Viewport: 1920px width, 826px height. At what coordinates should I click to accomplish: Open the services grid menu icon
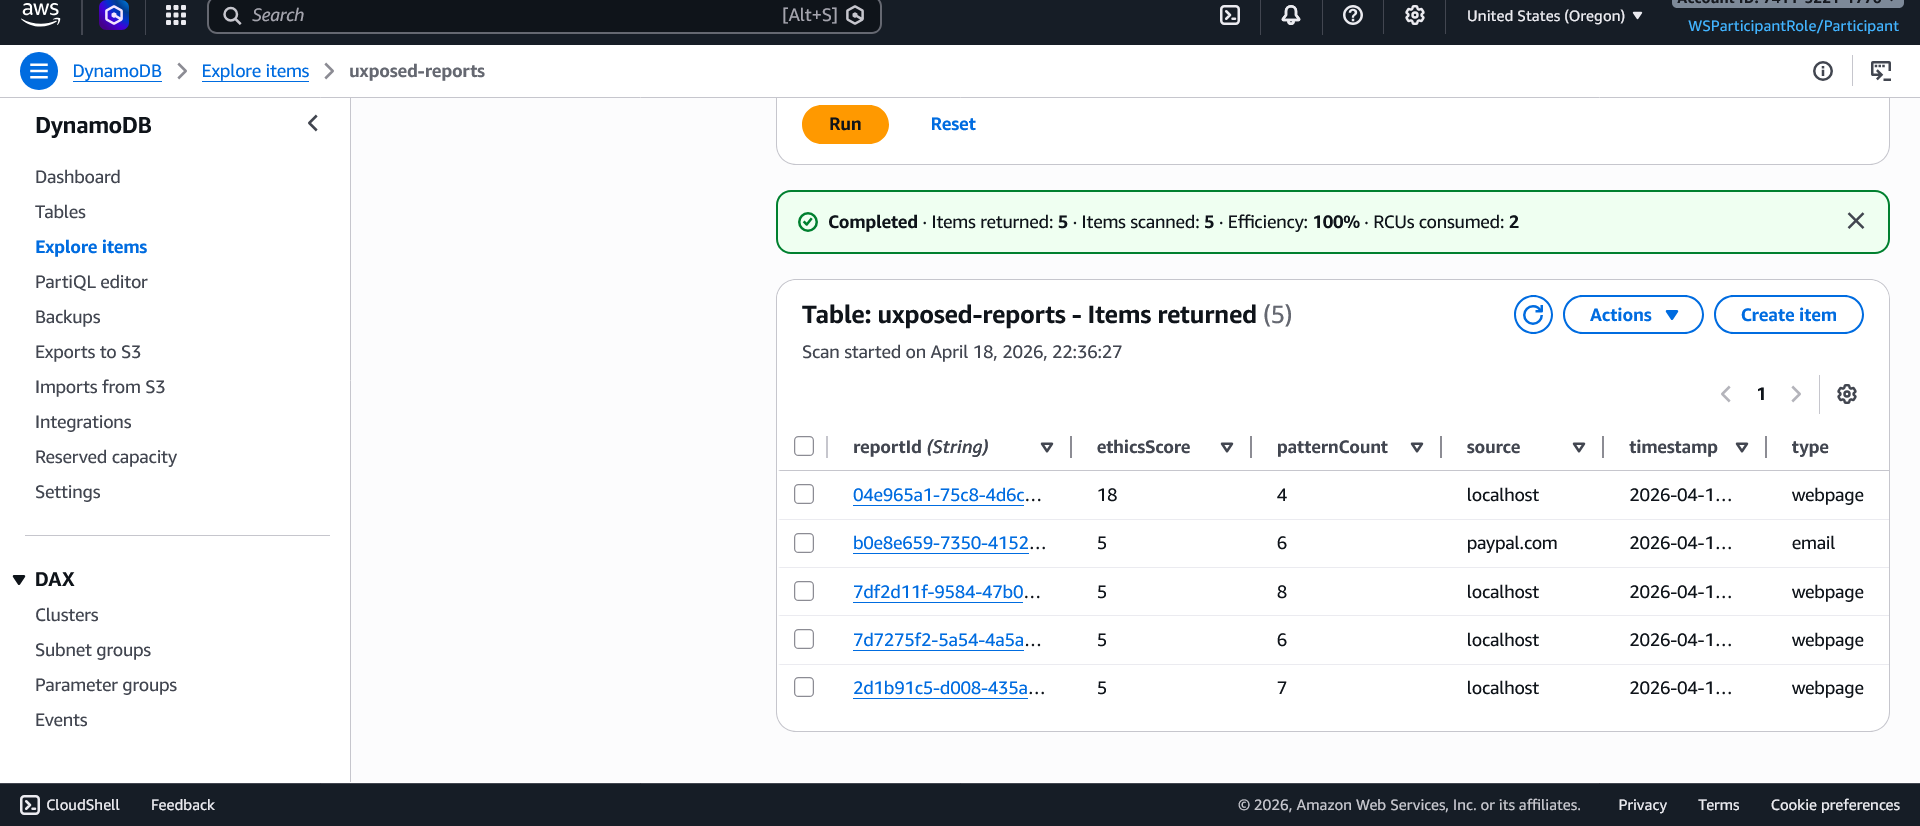tap(176, 15)
